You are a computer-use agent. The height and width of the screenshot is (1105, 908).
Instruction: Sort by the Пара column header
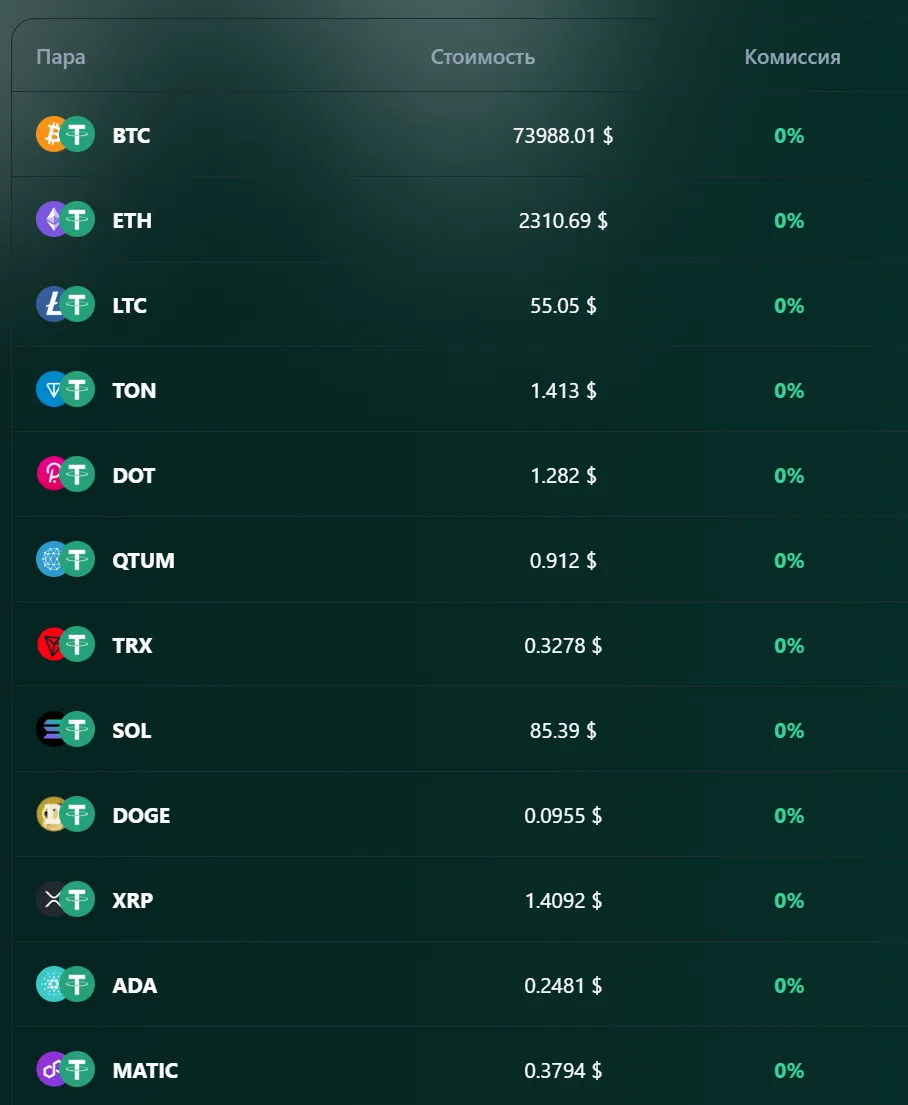pos(61,57)
